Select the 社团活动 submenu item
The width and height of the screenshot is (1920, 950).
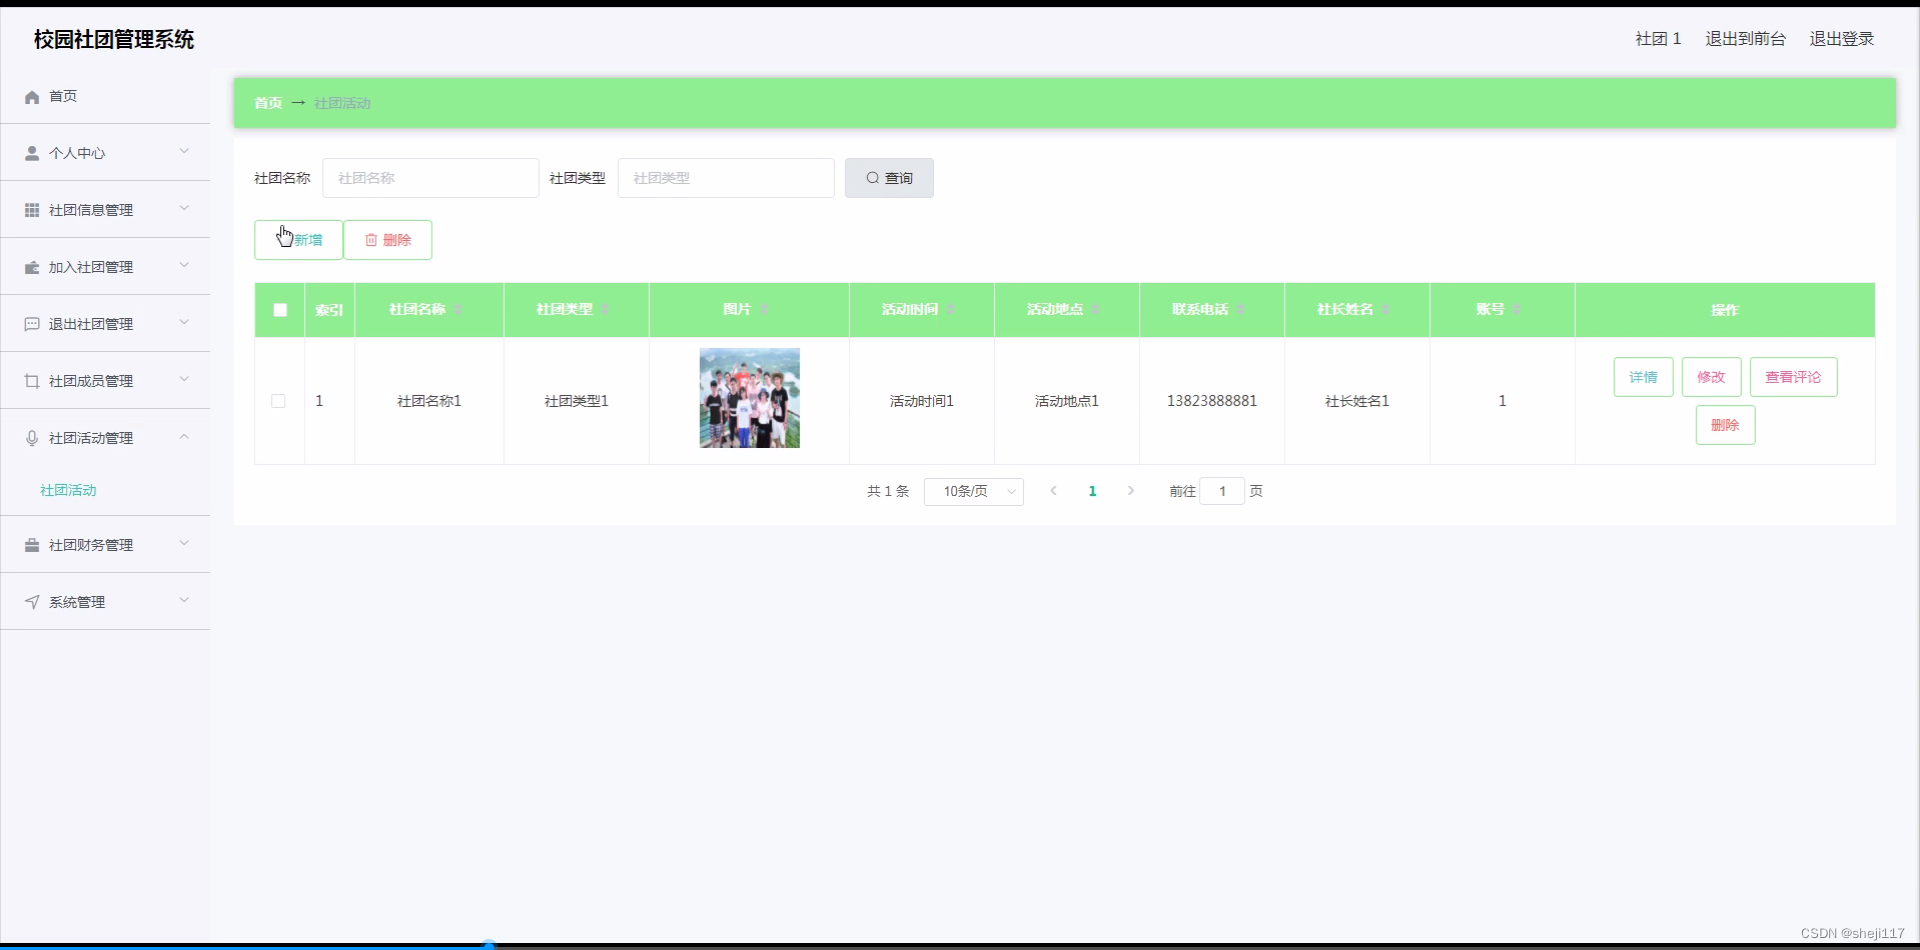(x=67, y=490)
